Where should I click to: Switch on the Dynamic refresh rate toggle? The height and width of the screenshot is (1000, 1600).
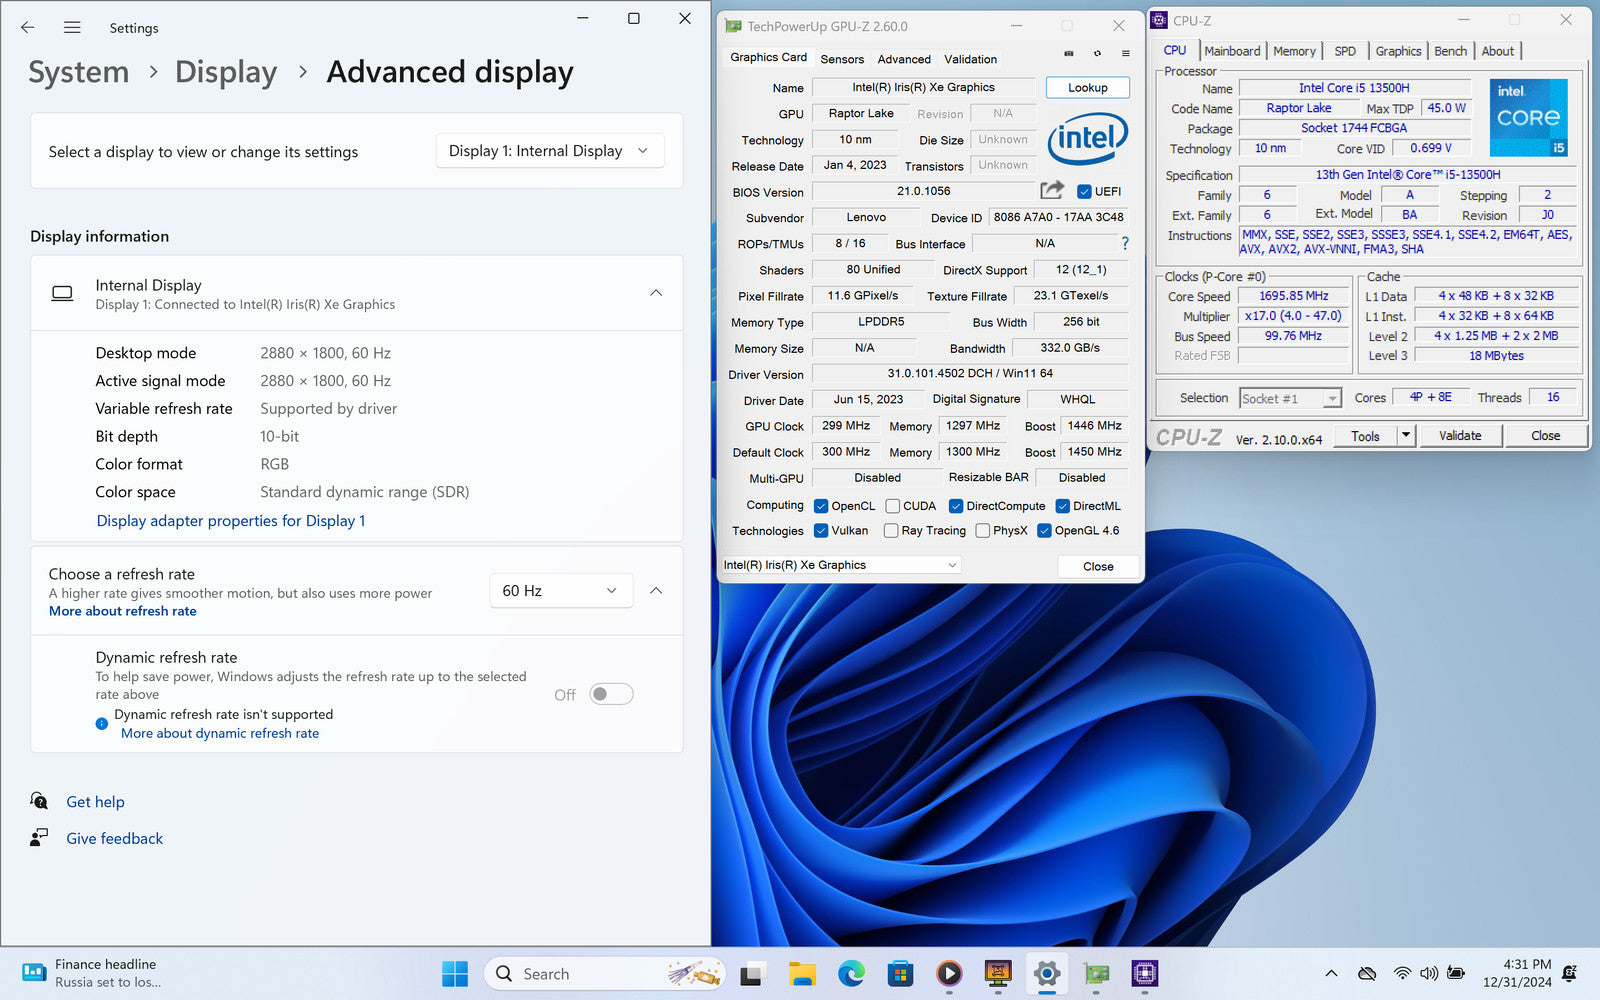[x=611, y=694]
